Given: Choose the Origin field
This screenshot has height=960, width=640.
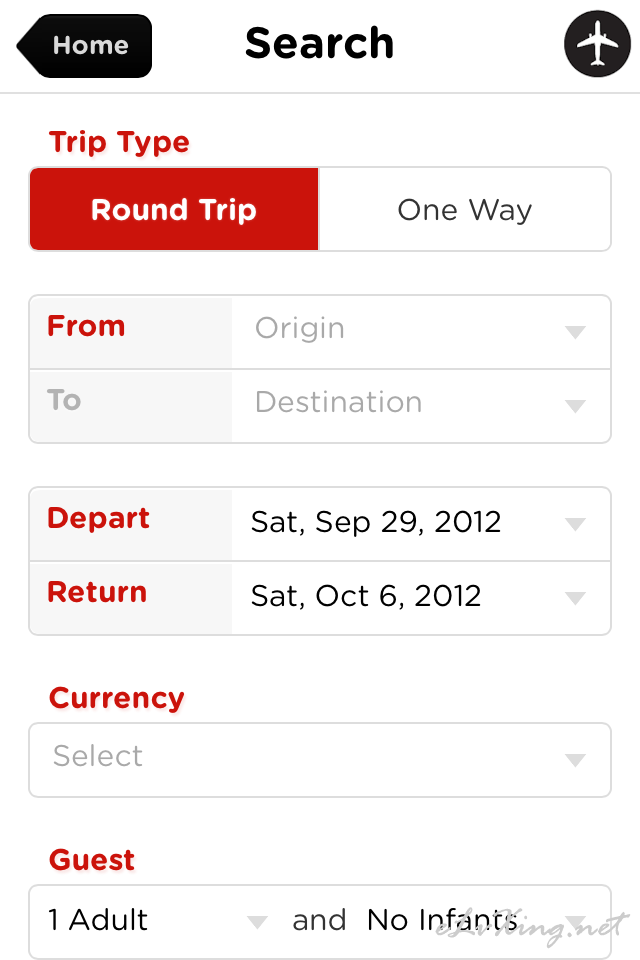Looking at the screenshot, I should (421, 332).
